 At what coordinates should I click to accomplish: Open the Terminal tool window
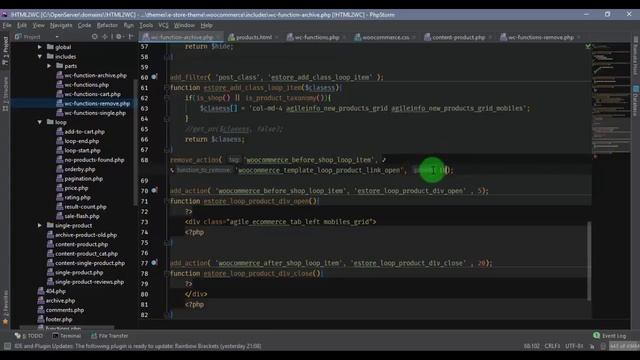point(67,336)
